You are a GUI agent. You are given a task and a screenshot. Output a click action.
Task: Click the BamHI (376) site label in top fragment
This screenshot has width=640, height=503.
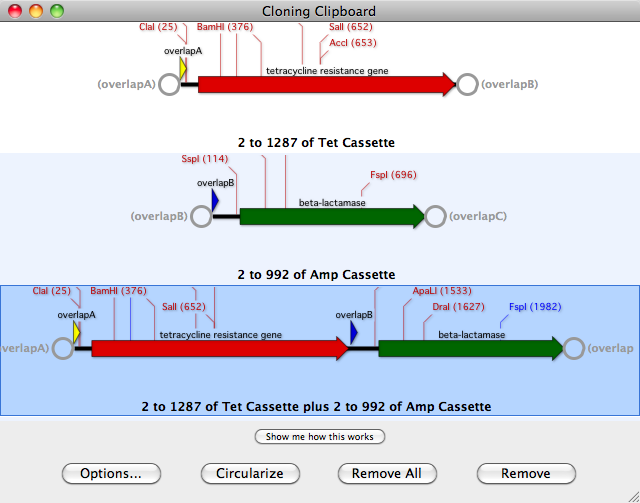[224, 27]
